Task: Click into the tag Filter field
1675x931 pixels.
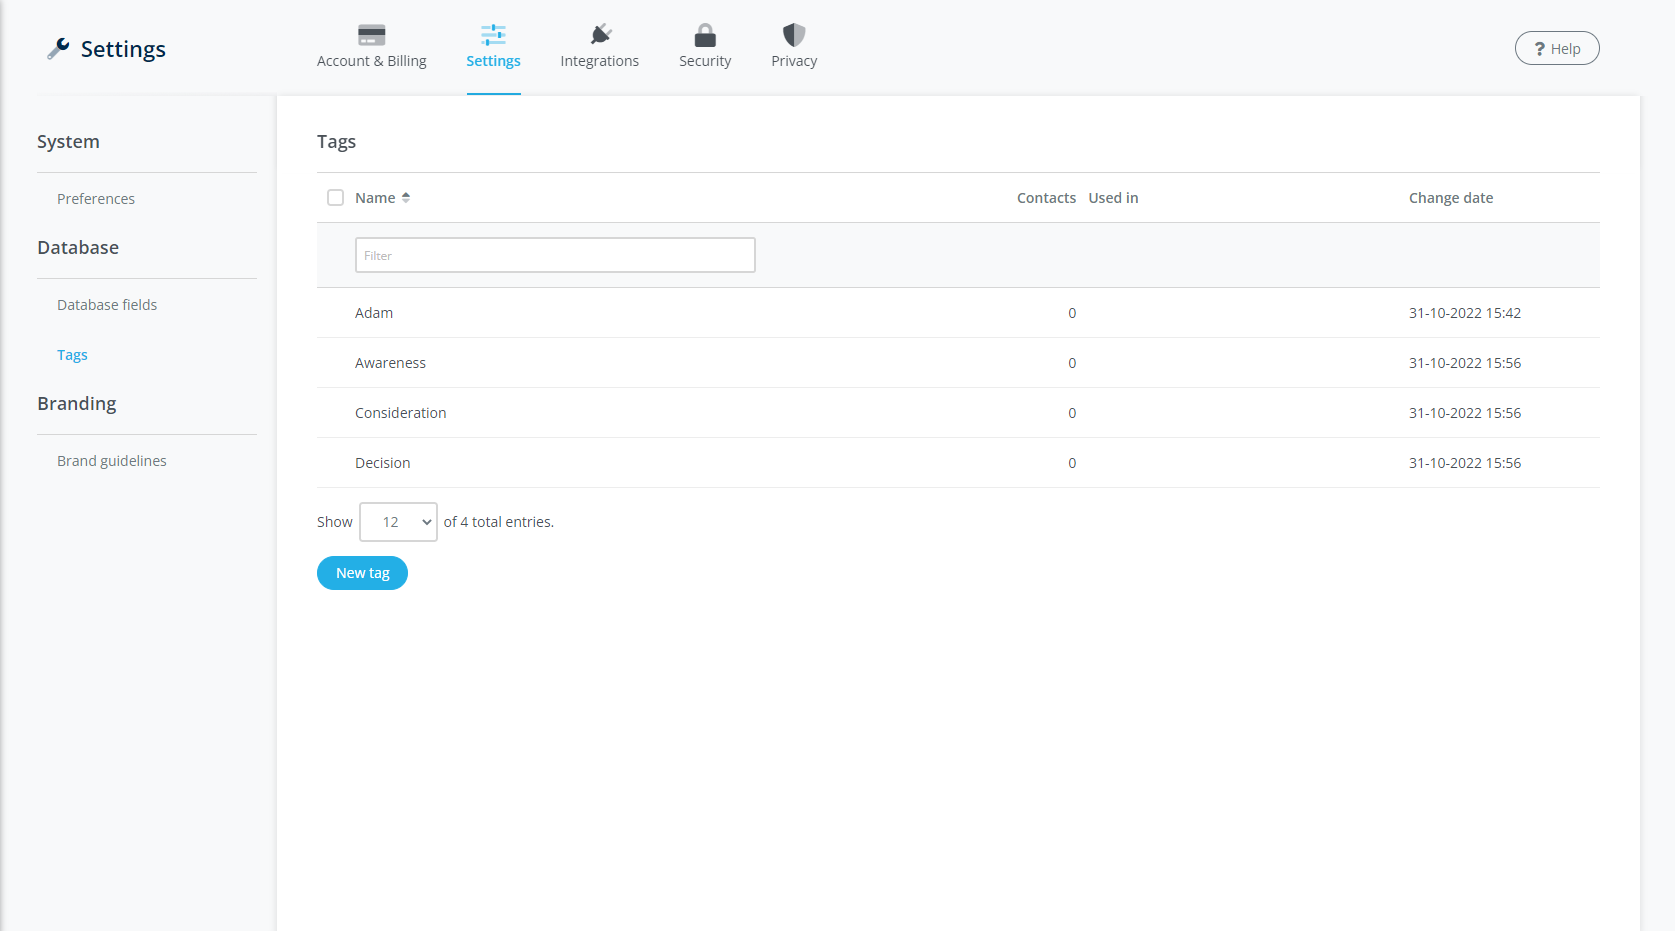Action: tap(555, 255)
